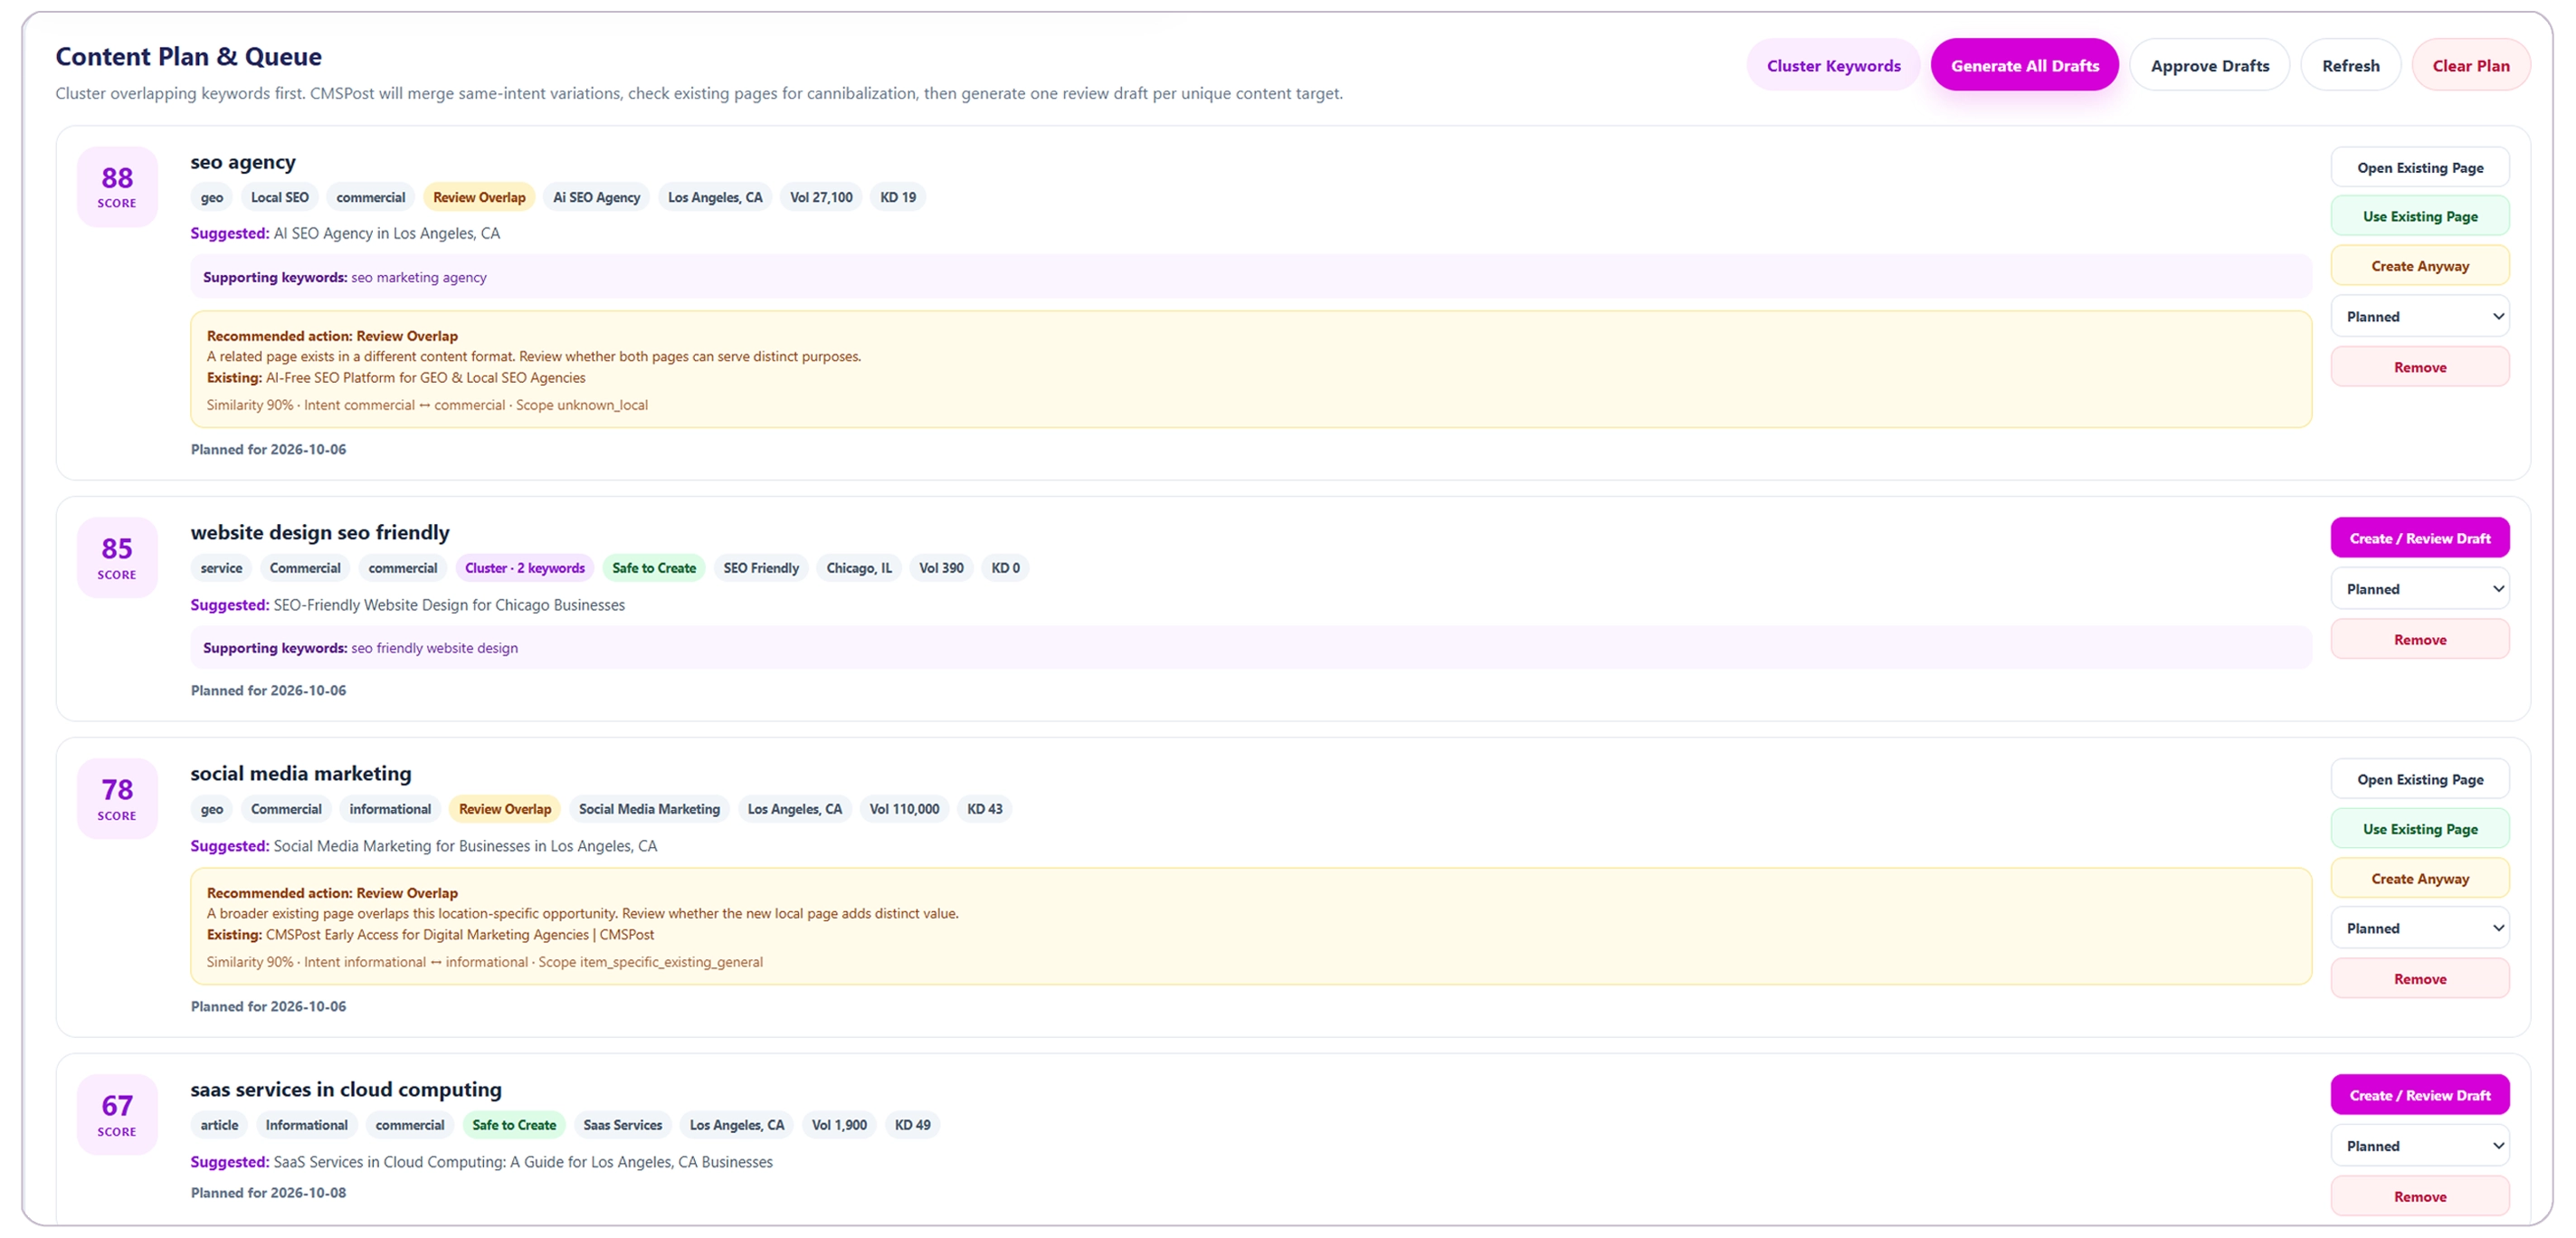Viewport: 2576px width, 1238px height.
Task: Click the 85 score badge
Action: (x=117, y=558)
